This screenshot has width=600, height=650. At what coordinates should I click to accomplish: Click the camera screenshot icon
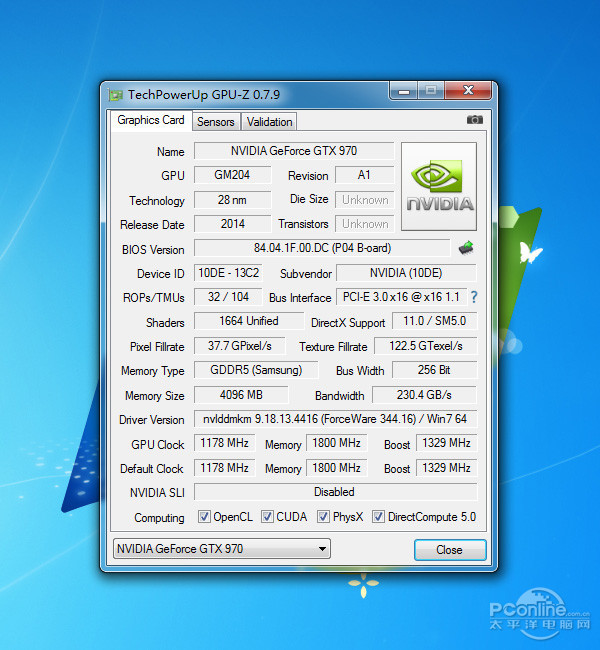(474, 120)
